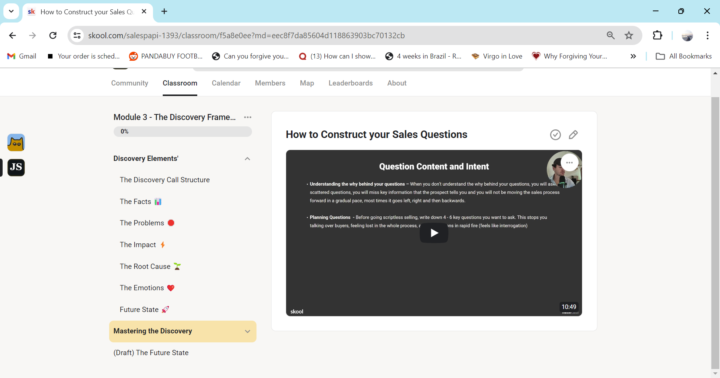Go to the Calendar tab
This screenshot has height=378, width=720.
click(x=226, y=83)
